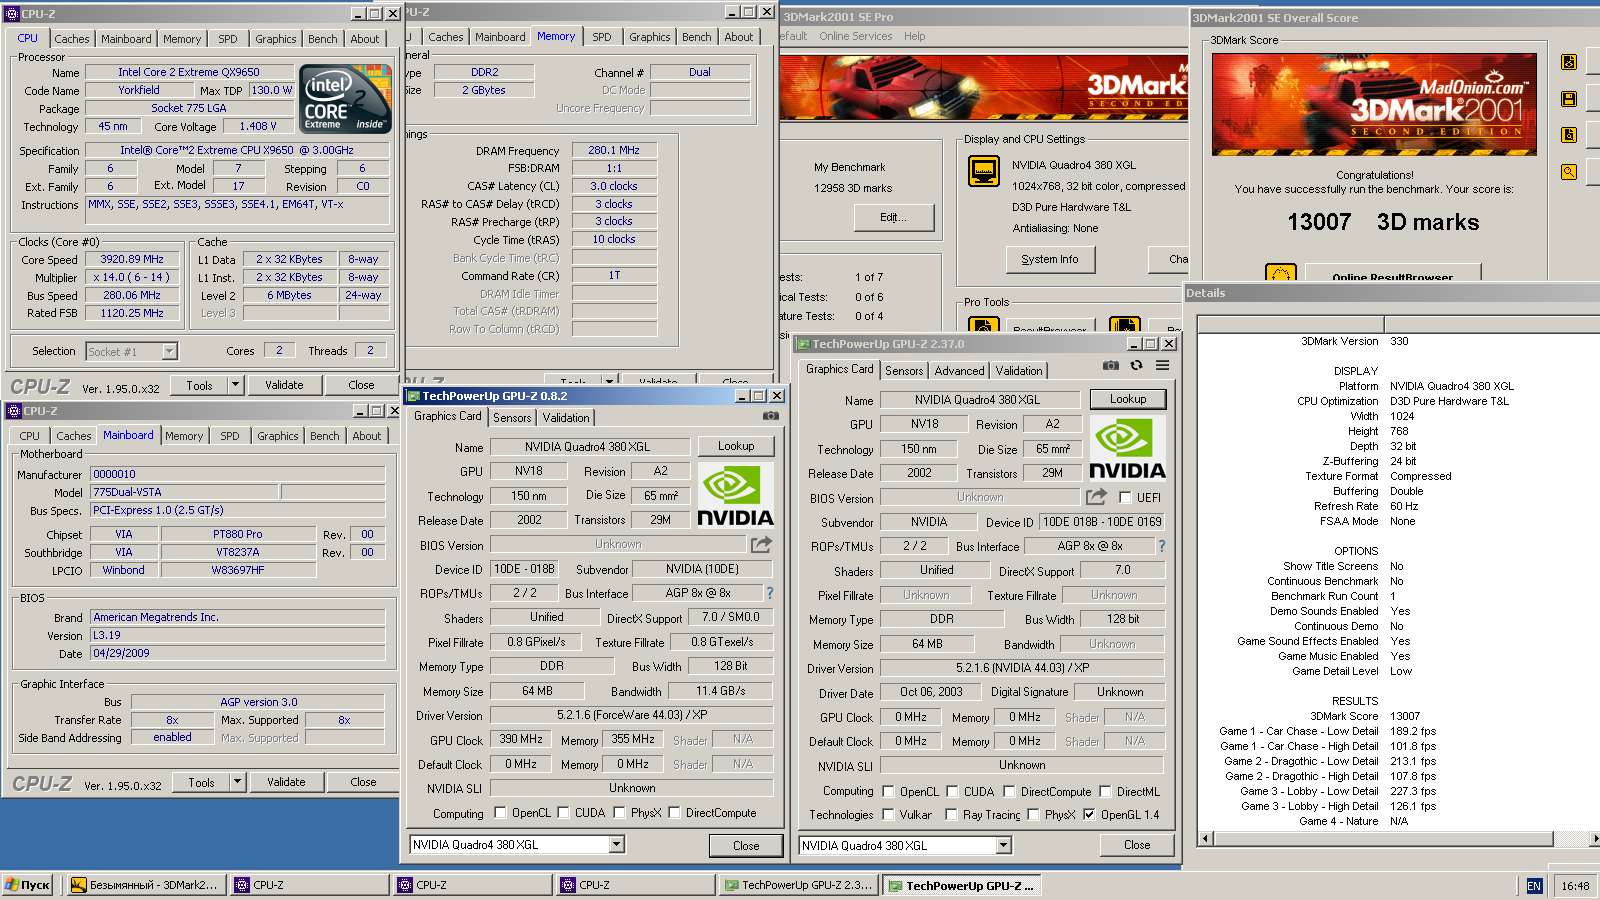The width and height of the screenshot is (1600, 900).
Task: Click the 13007 score in Details results
Action: pos(1405,716)
